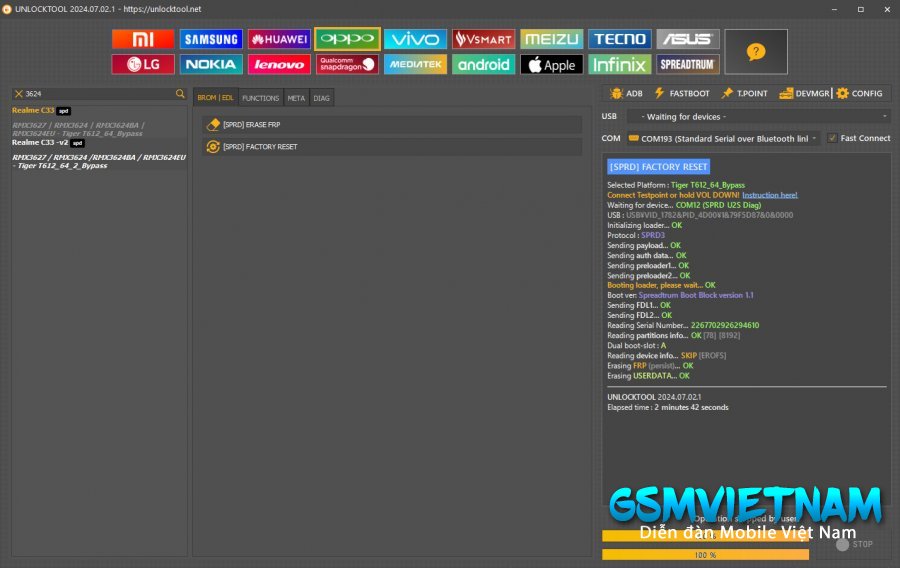Click the [SPRD] FACTORY RESET log header
This screenshot has height=568, width=900.
658,166
